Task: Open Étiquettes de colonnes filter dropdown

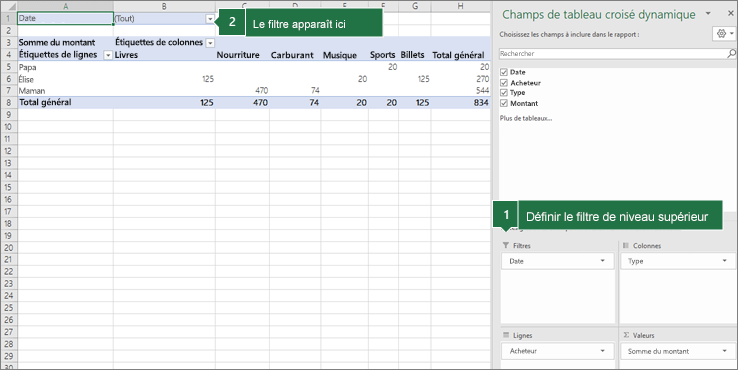Action: click(210, 43)
